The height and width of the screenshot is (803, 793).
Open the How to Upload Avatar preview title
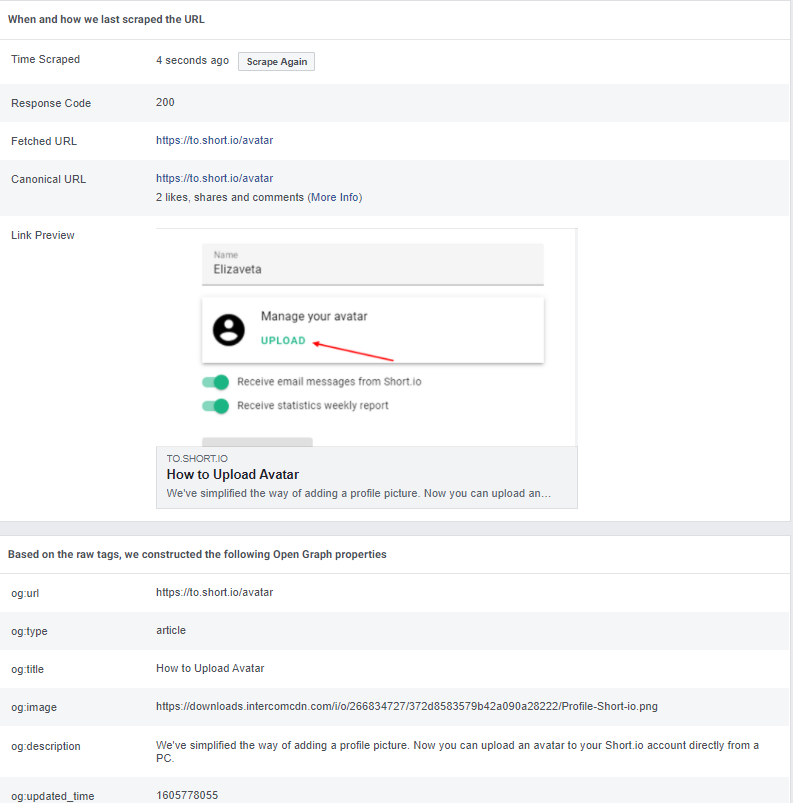(x=233, y=475)
